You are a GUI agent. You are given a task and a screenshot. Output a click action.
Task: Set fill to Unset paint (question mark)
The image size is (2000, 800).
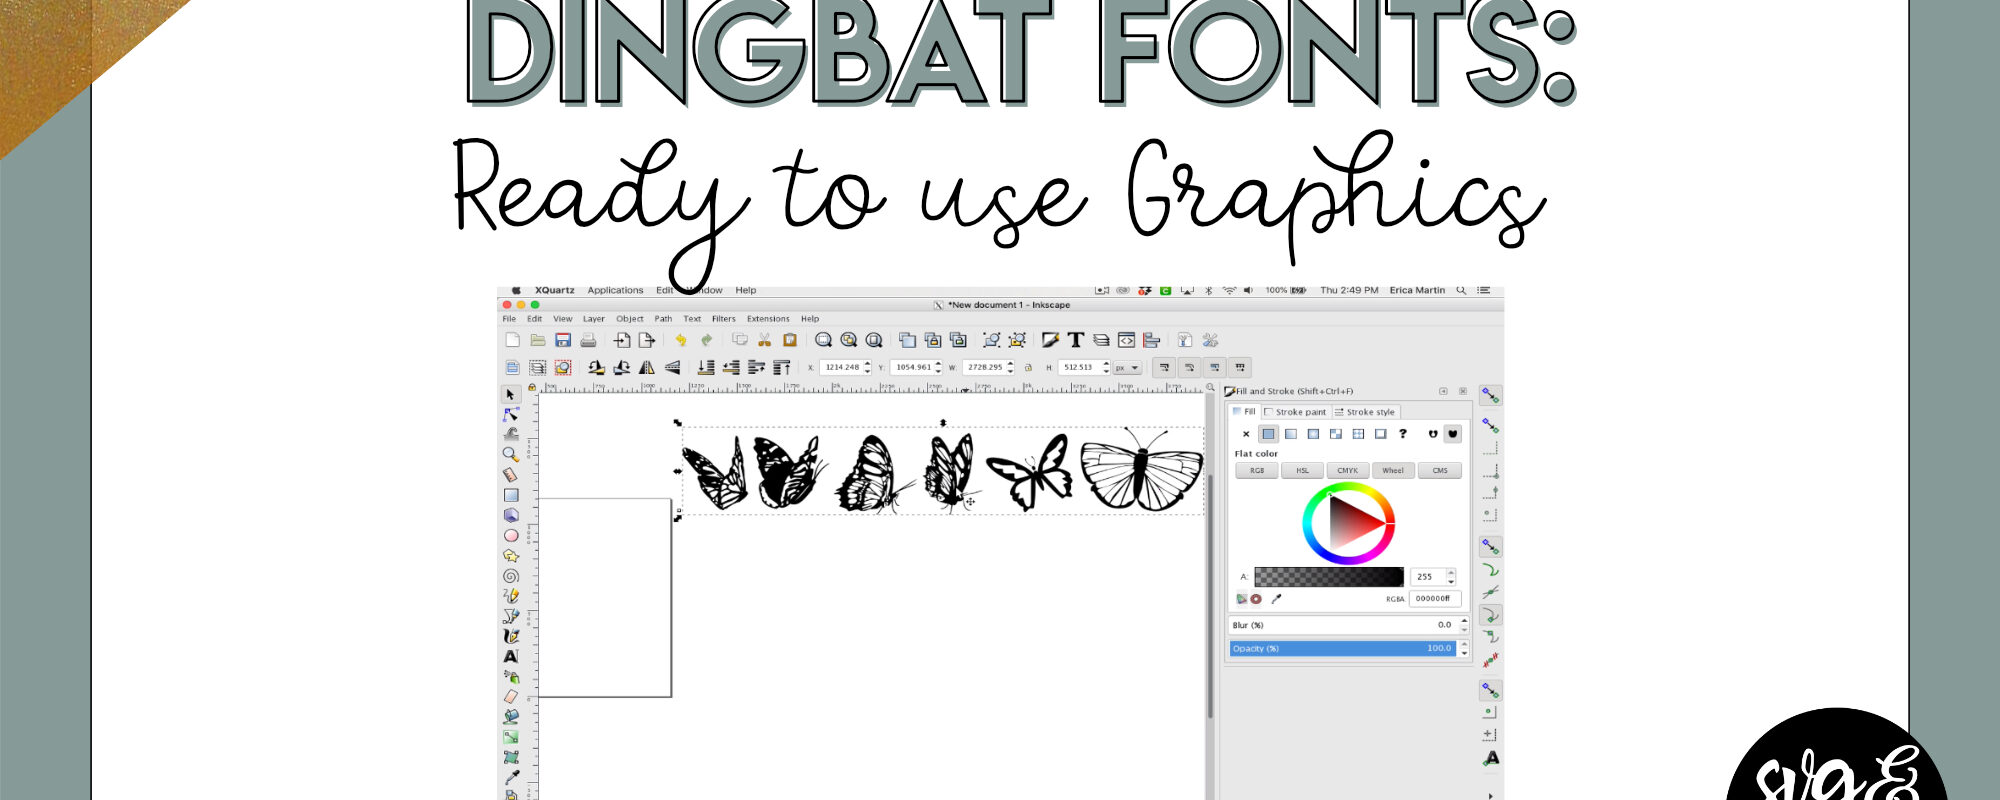click(x=1403, y=434)
